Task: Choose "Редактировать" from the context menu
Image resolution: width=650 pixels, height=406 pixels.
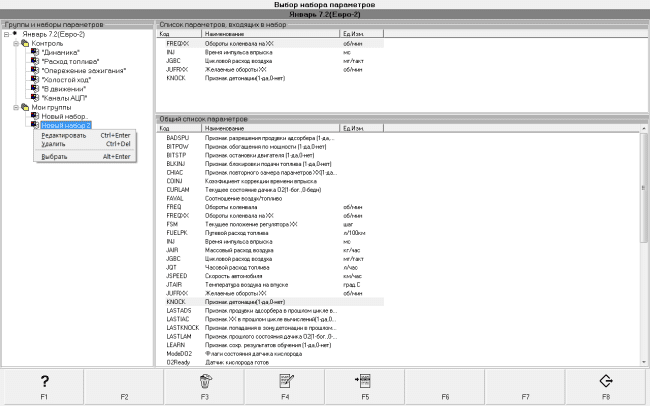Action: click(64, 135)
